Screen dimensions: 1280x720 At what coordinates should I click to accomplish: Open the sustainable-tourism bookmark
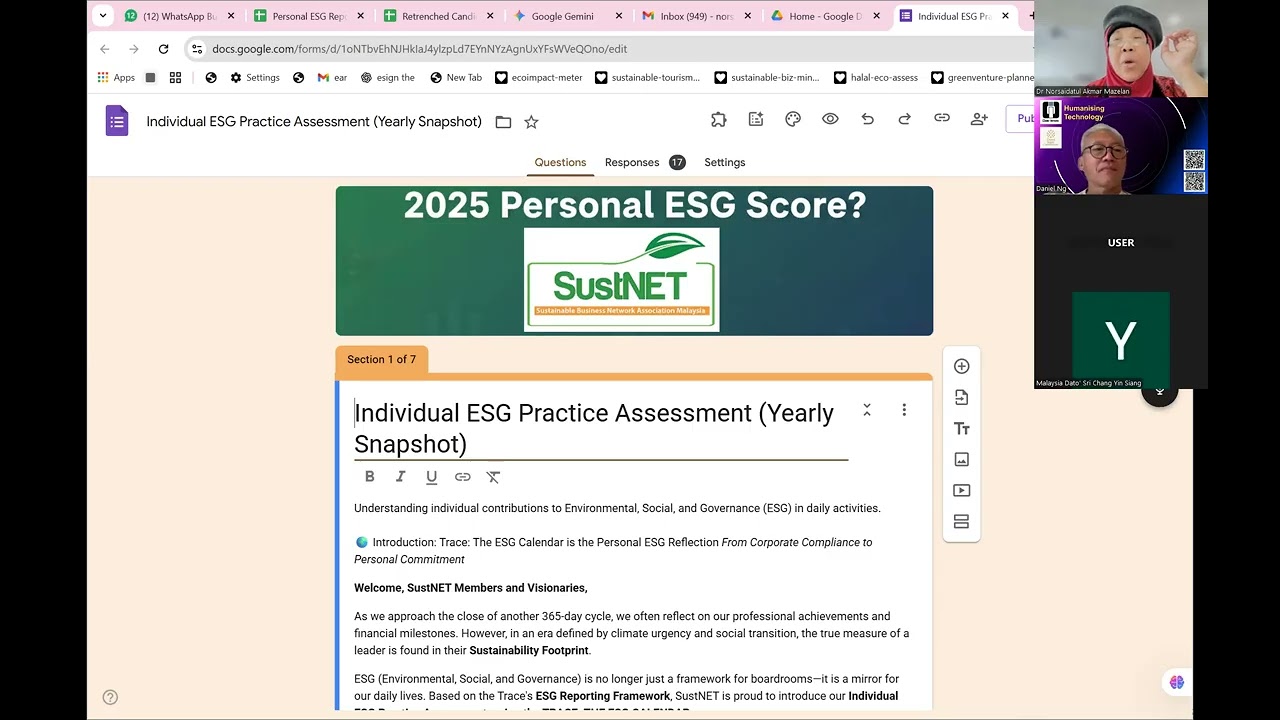pos(648,78)
